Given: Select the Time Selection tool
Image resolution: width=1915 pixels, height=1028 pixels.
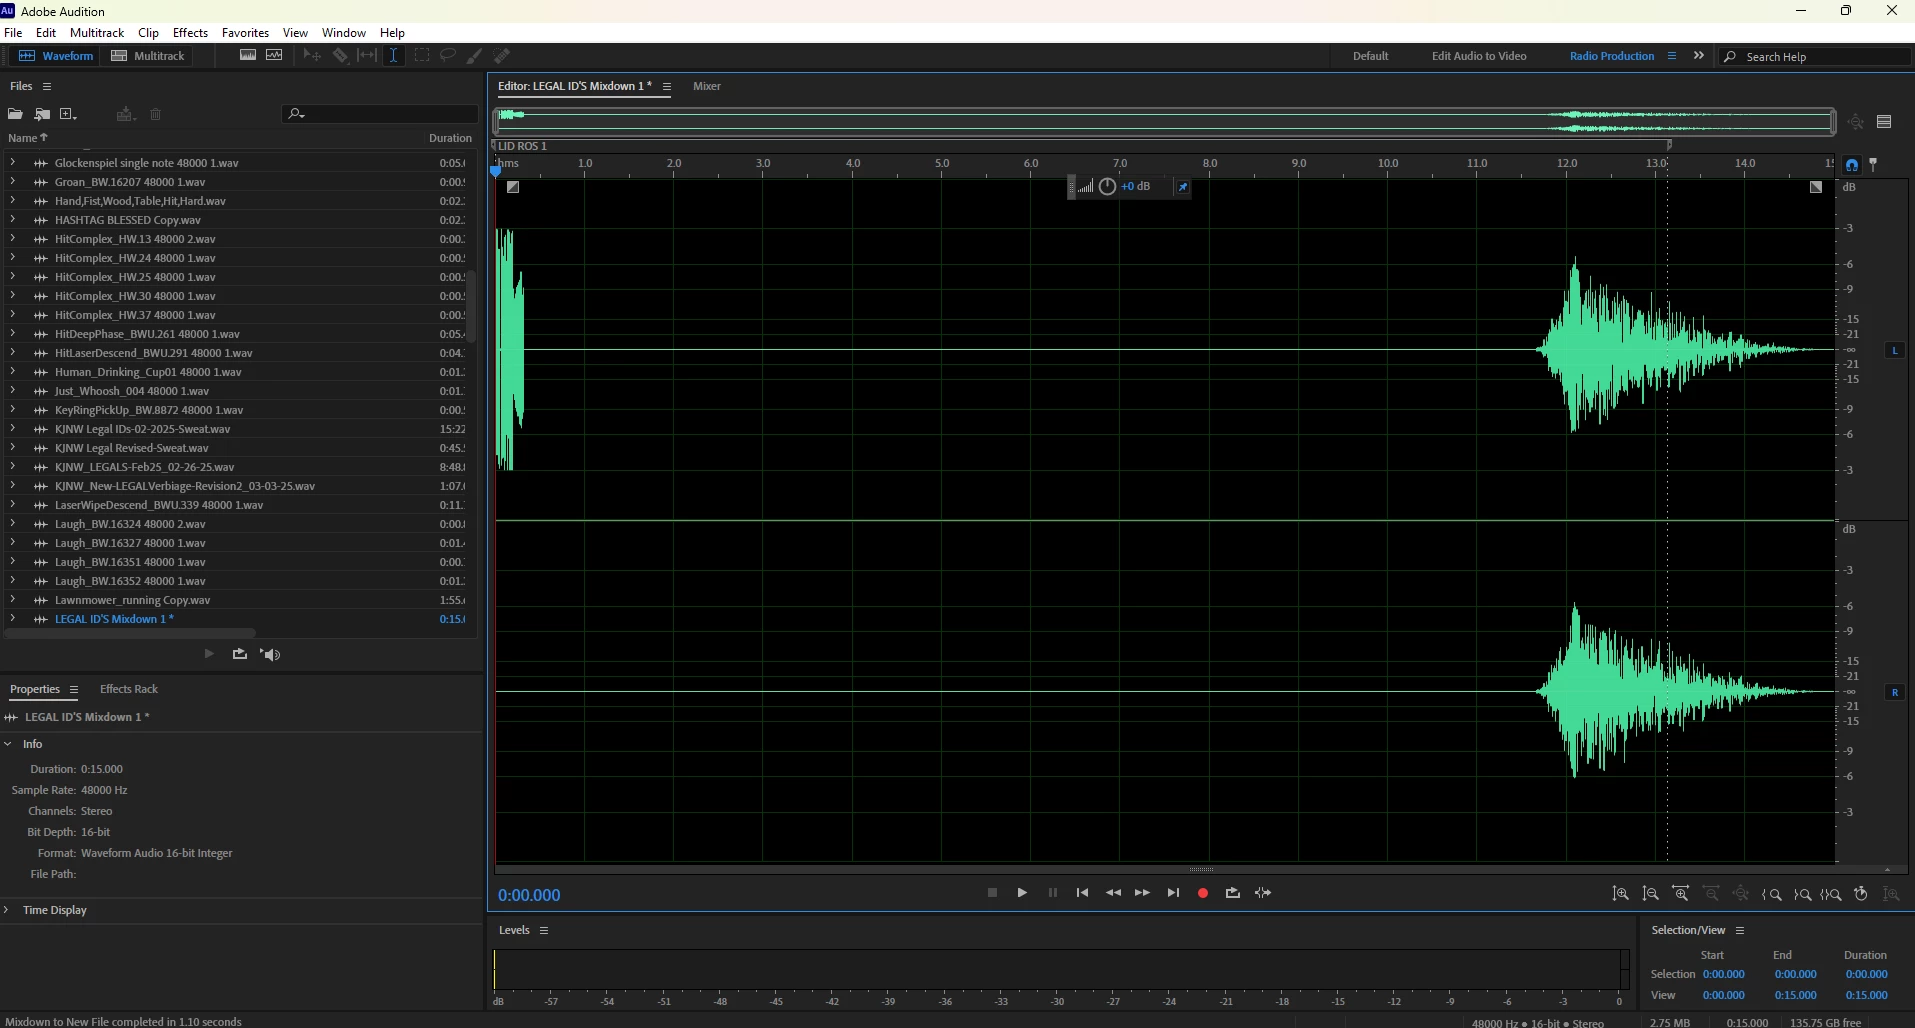Looking at the screenshot, I should 394,56.
